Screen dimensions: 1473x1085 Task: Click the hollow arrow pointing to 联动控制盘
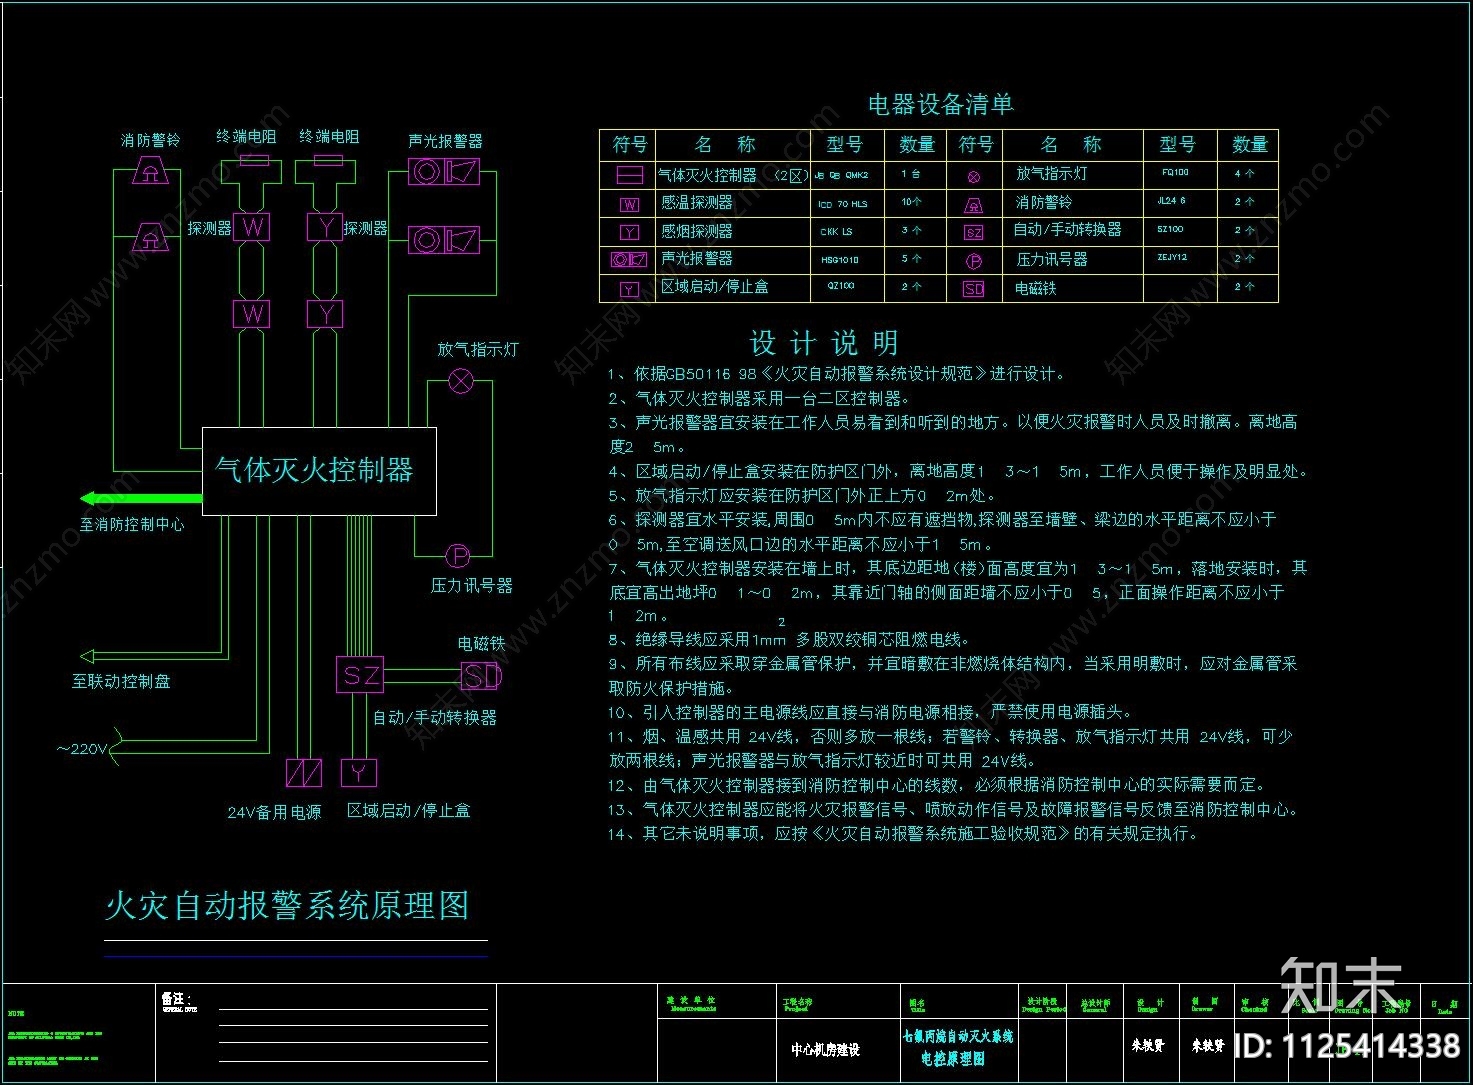point(88,656)
